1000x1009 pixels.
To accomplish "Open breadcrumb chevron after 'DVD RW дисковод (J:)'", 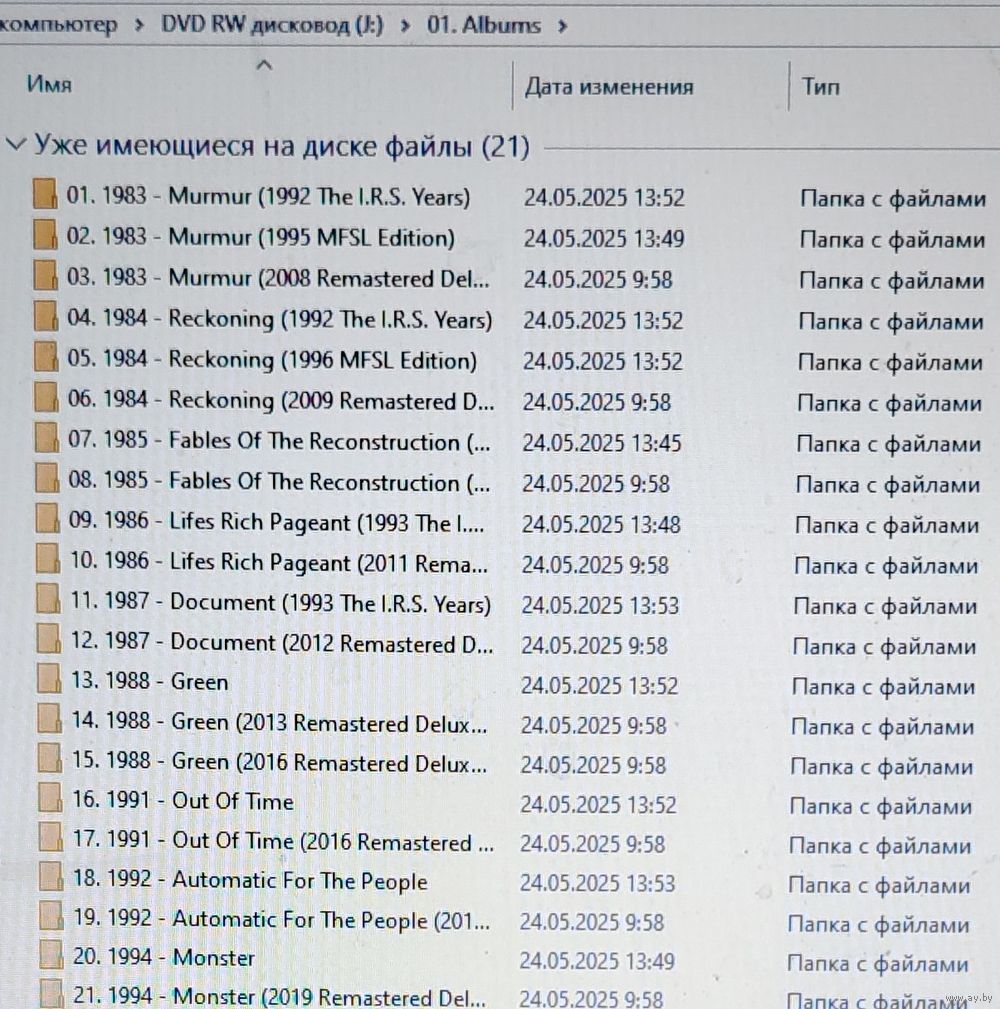I will coord(405,26).
